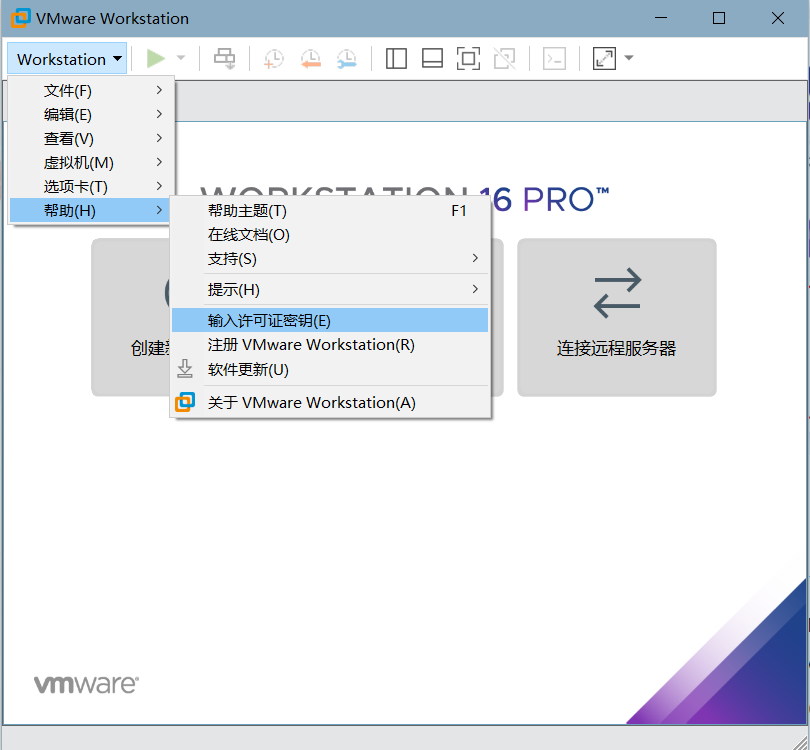810x750 pixels.
Task: Click the green power on play icon
Action: 155,58
